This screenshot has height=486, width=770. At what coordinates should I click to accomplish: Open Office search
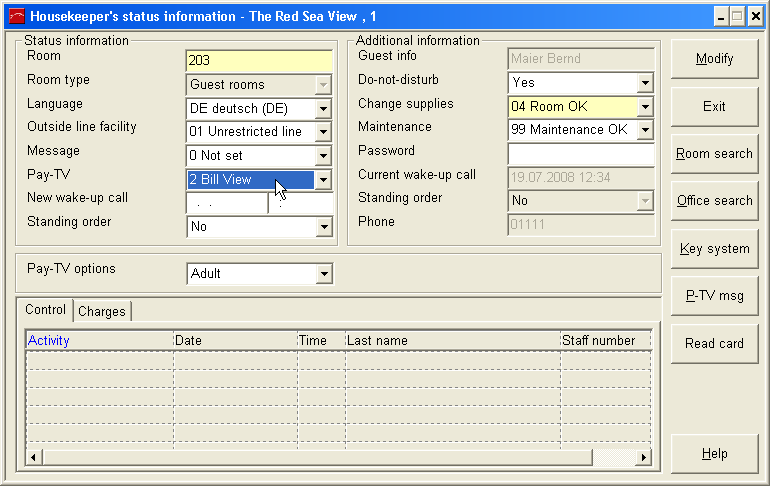[x=714, y=201]
